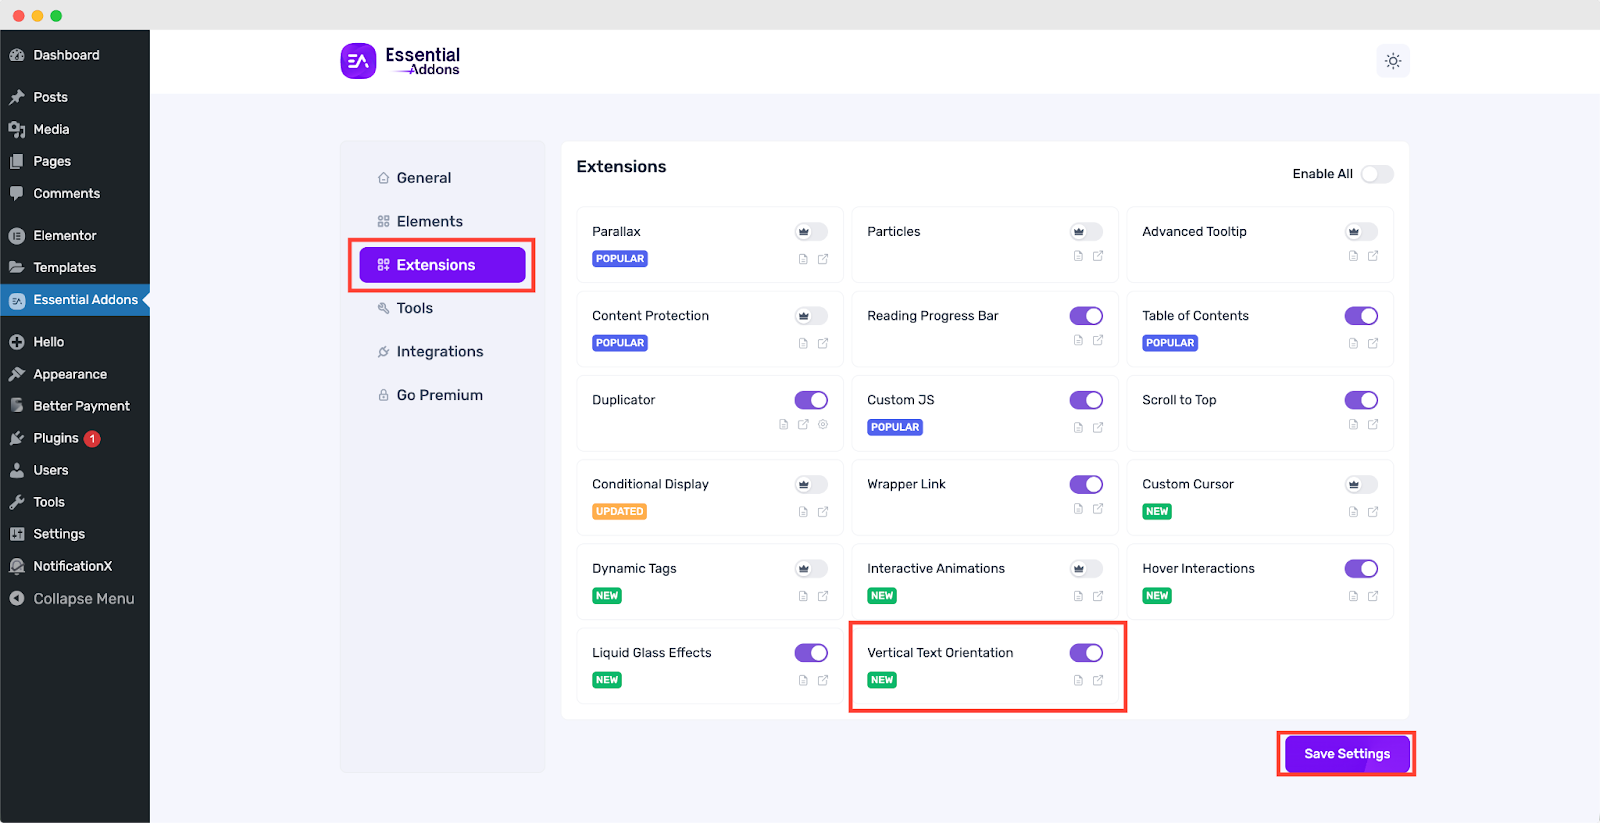Open Liquid Glass Effects documentation icon
The width and height of the screenshot is (1600, 823).
click(803, 680)
